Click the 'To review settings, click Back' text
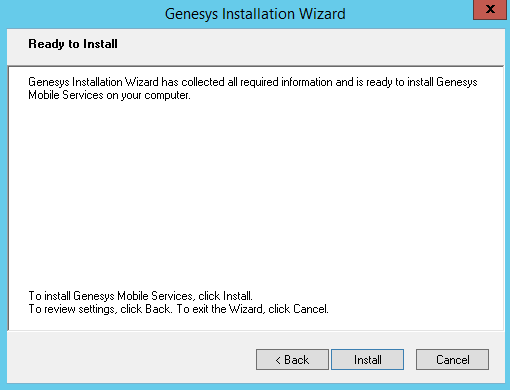Image resolution: width=510 pixels, height=390 pixels. pyautogui.click(x=100, y=309)
